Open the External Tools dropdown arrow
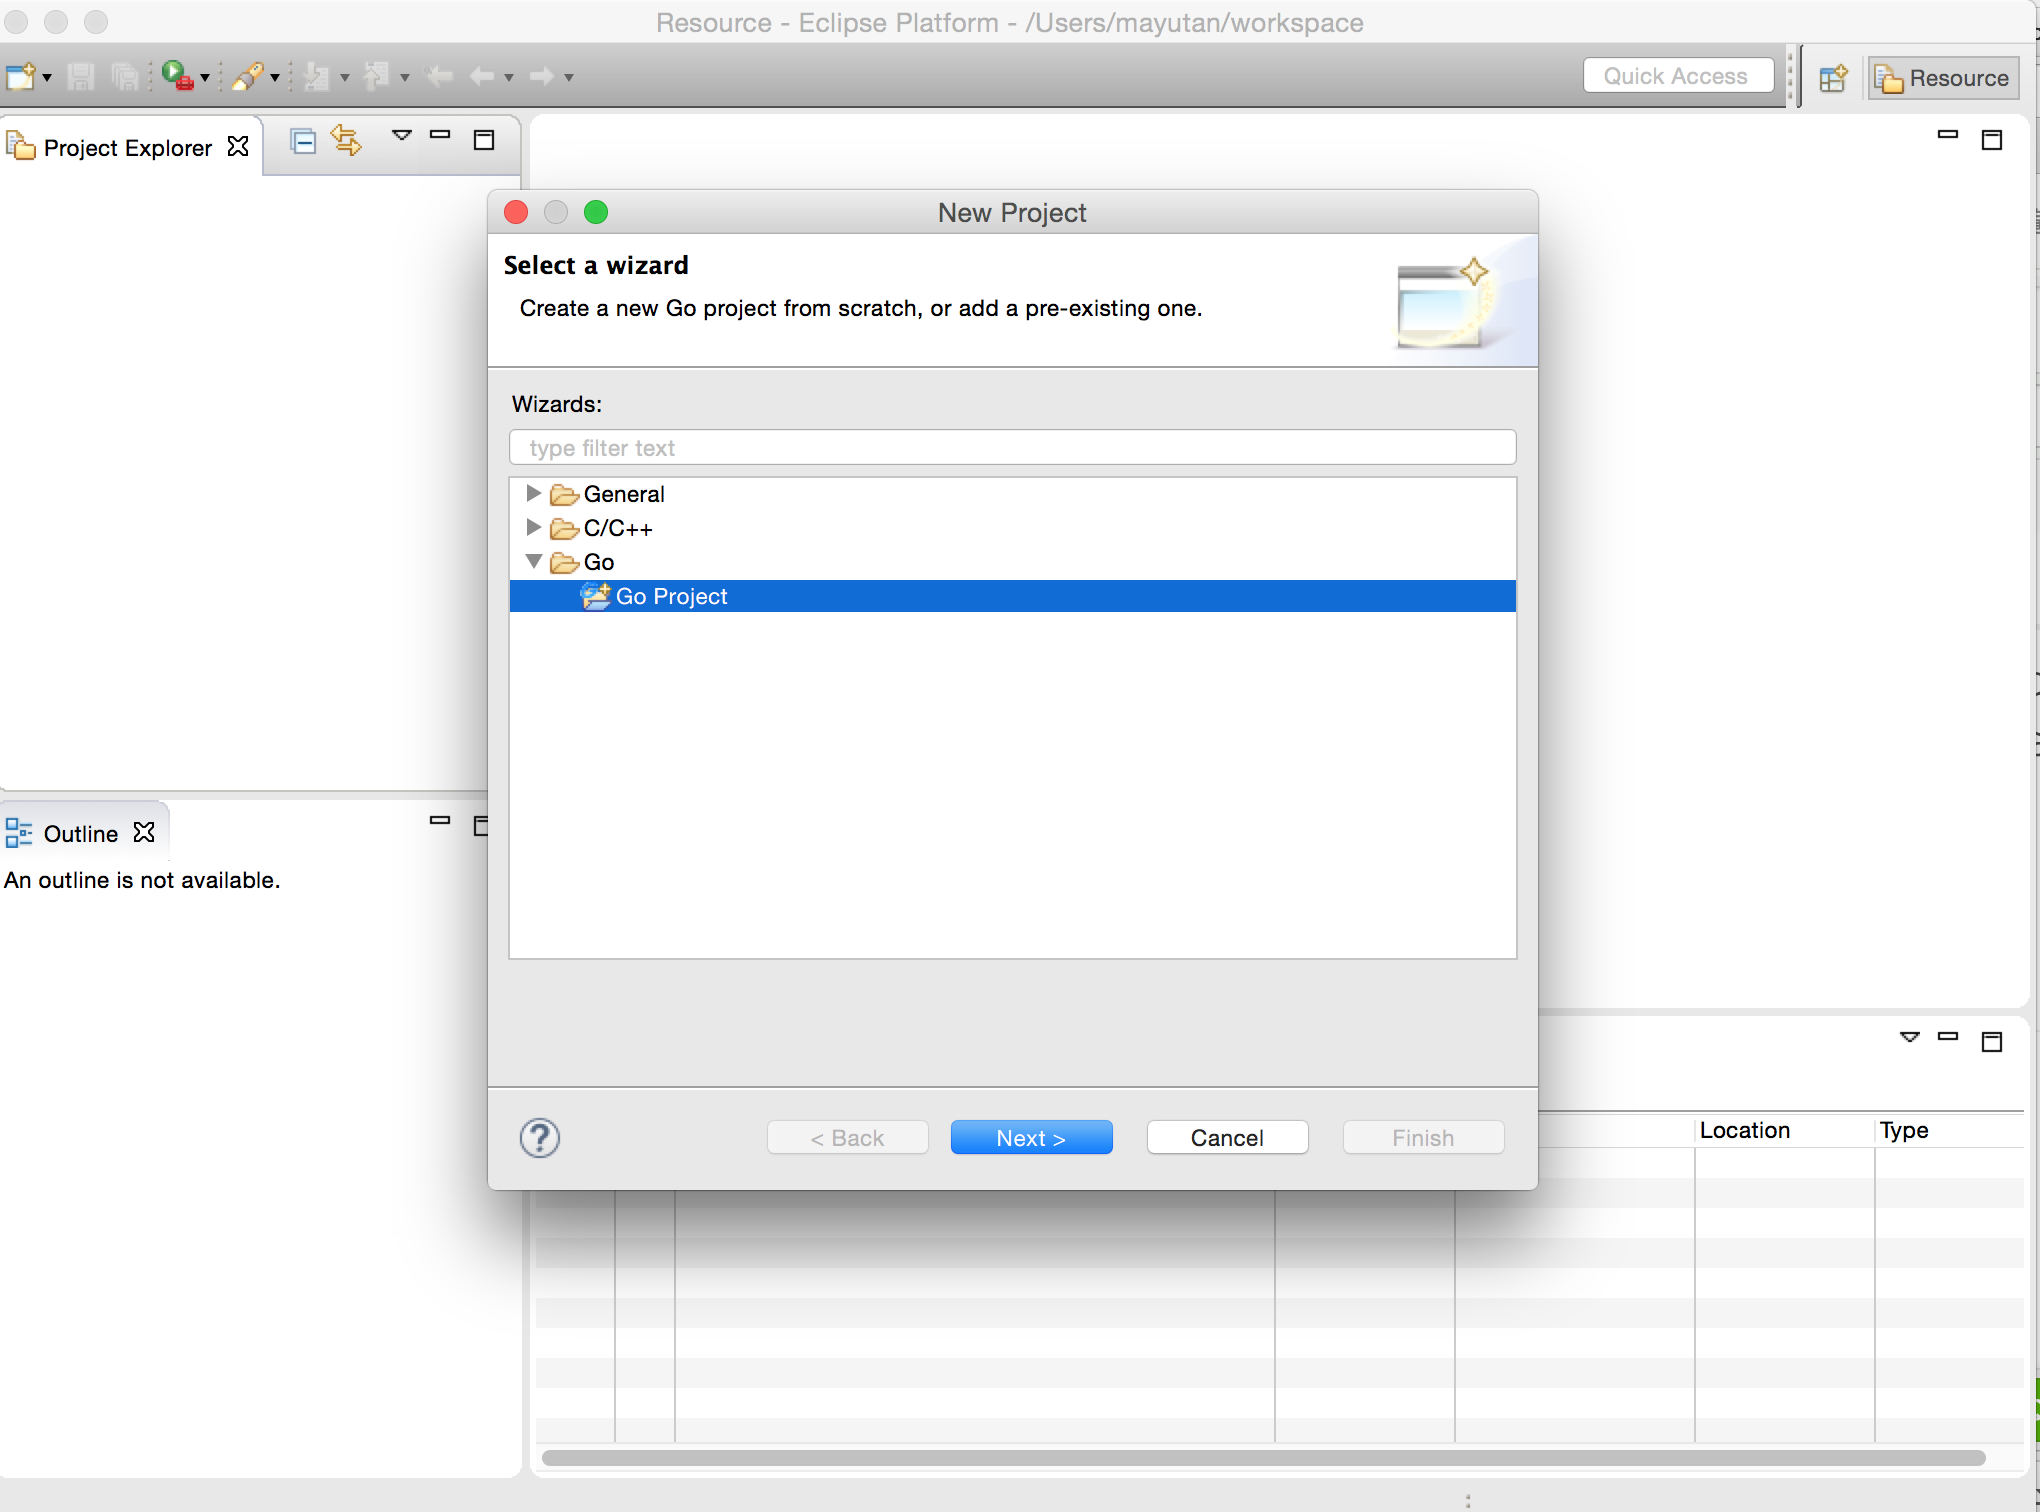2040x1512 pixels. pyautogui.click(x=205, y=78)
